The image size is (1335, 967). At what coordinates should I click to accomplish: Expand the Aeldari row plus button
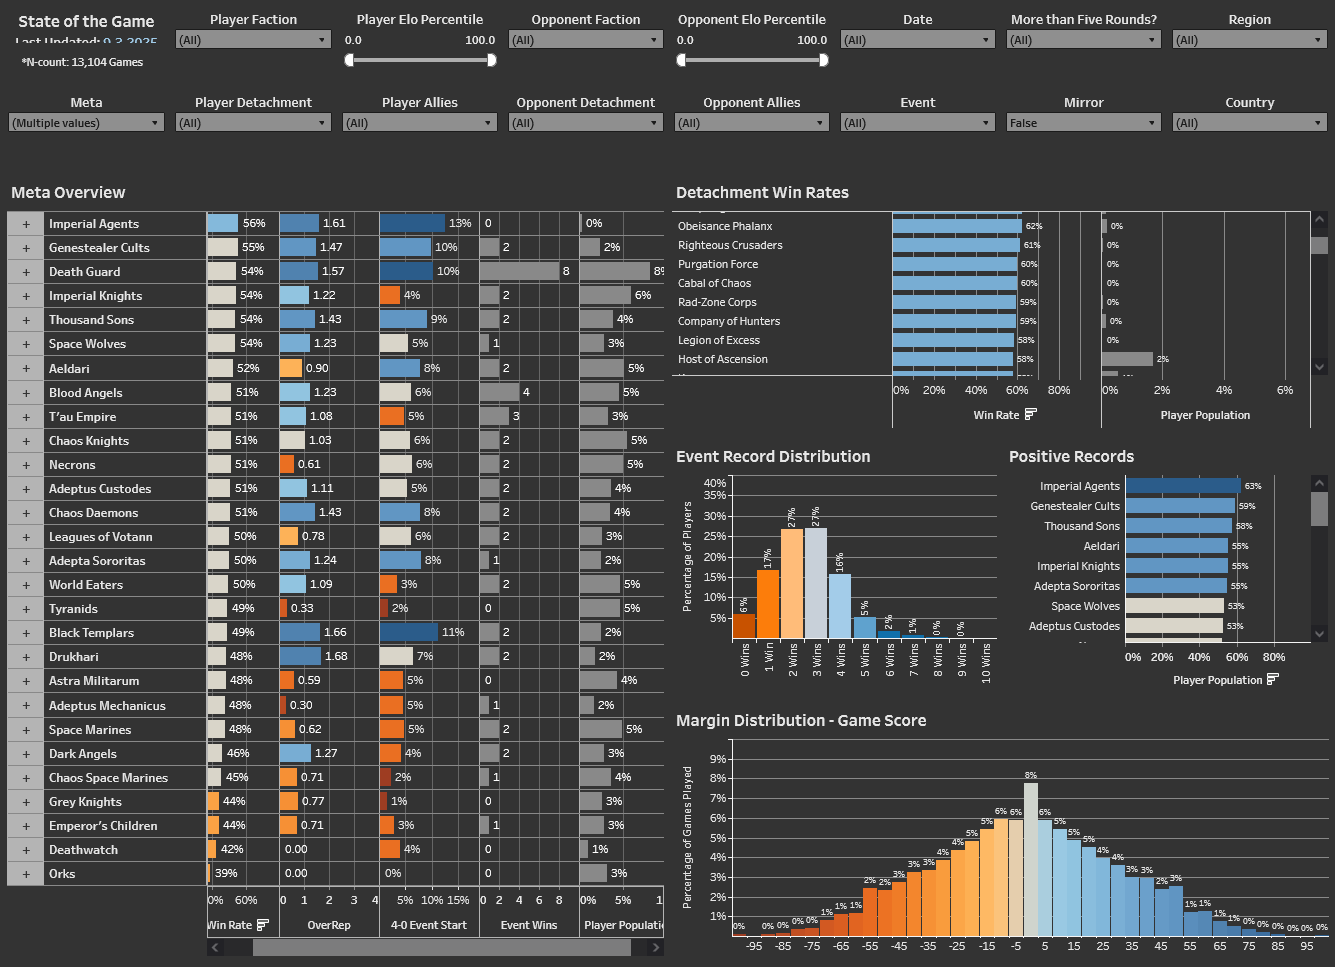(x=26, y=369)
